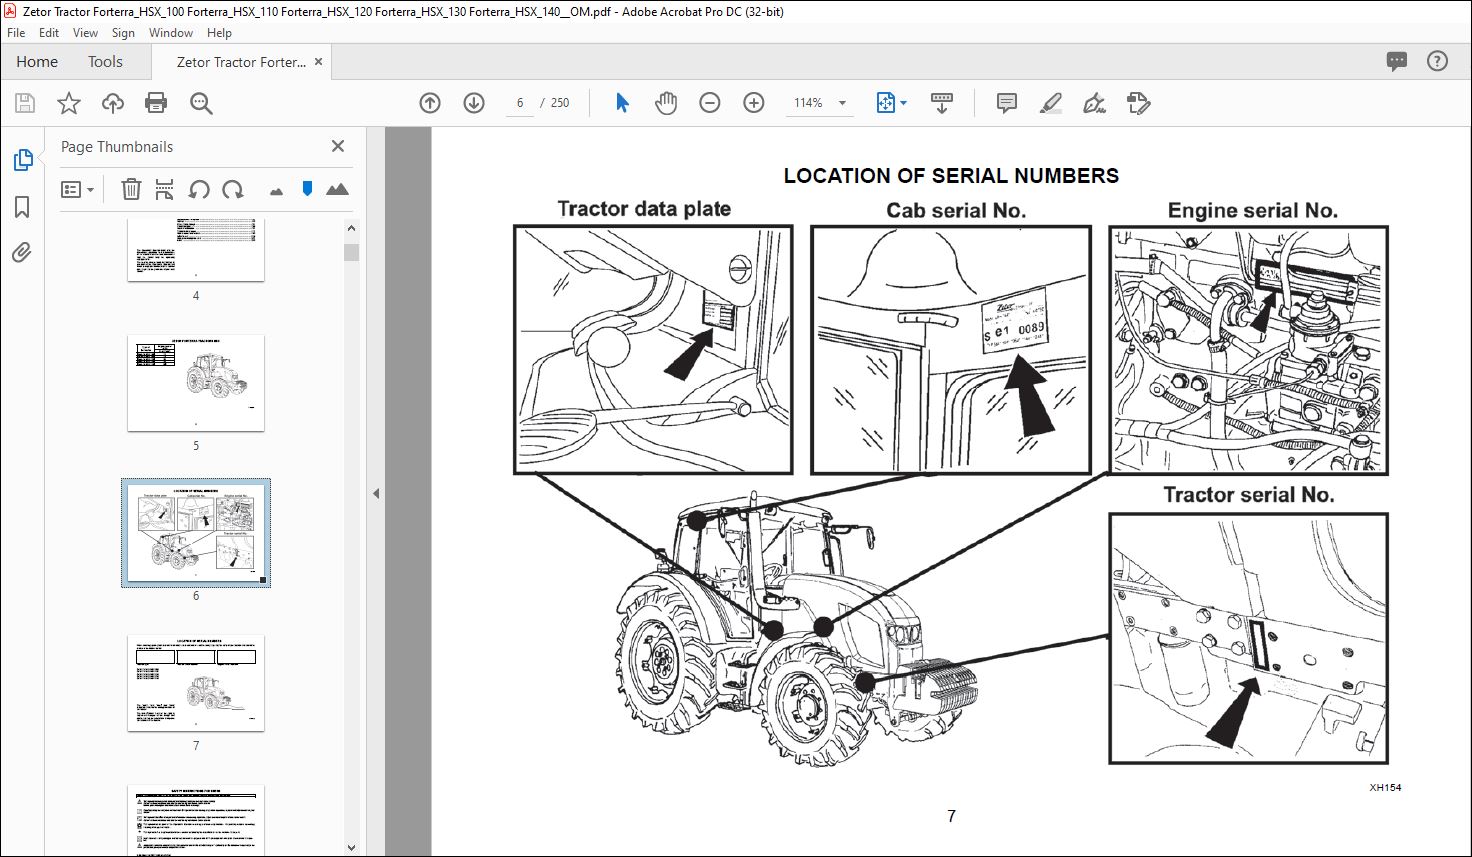The height and width of the screenshot is (857, 1472).
Task: Open the File menu
Action: tap(16, 33)
